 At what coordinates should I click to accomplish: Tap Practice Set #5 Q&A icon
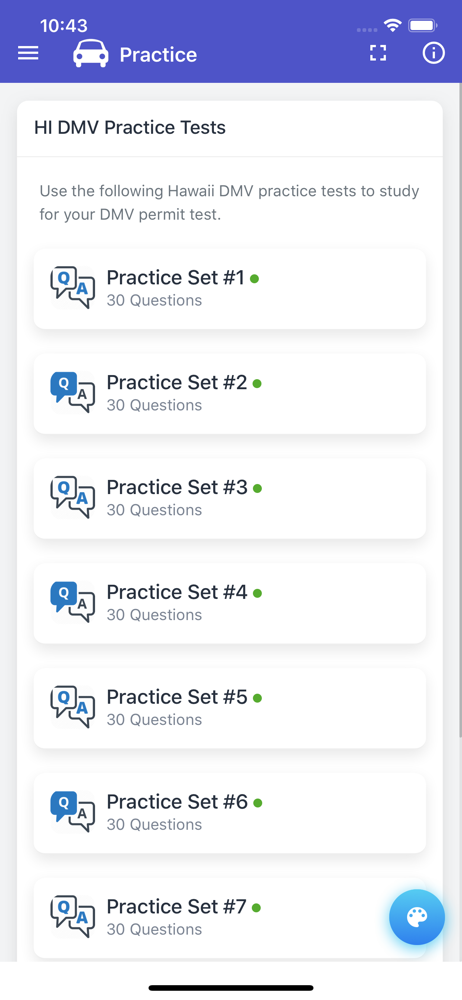(73, 707)
